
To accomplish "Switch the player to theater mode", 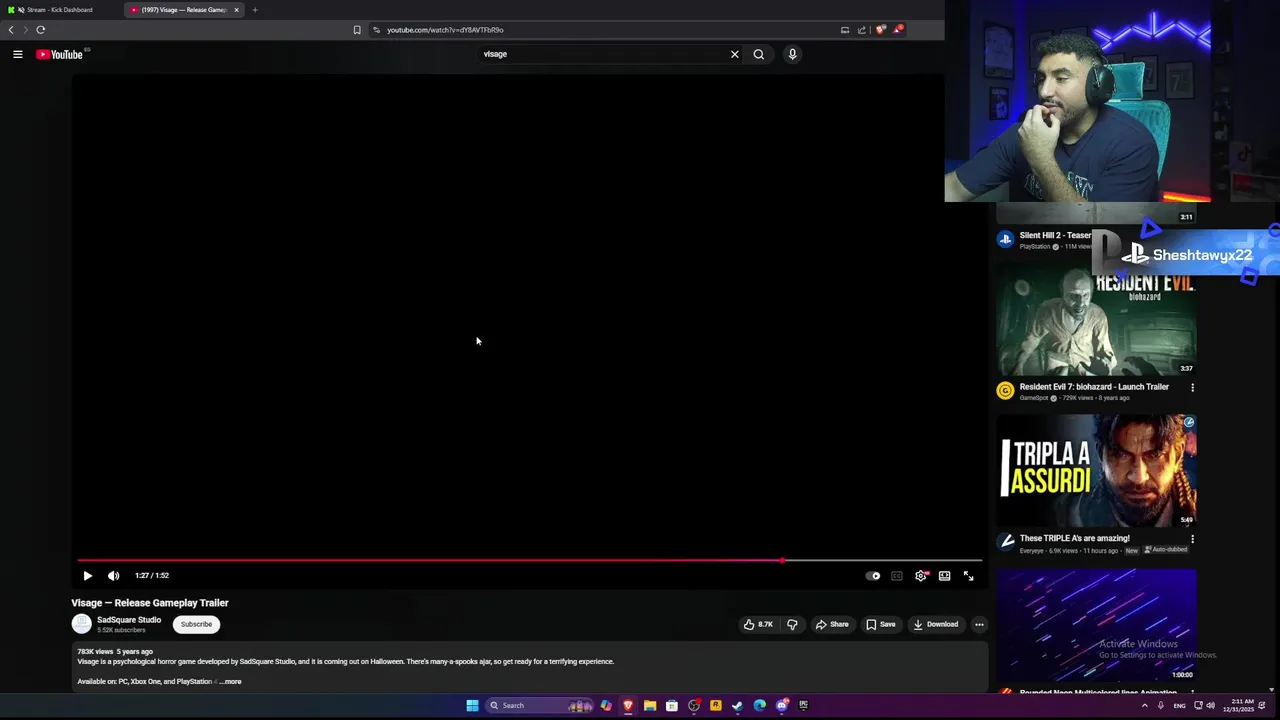I will point(944,576).
